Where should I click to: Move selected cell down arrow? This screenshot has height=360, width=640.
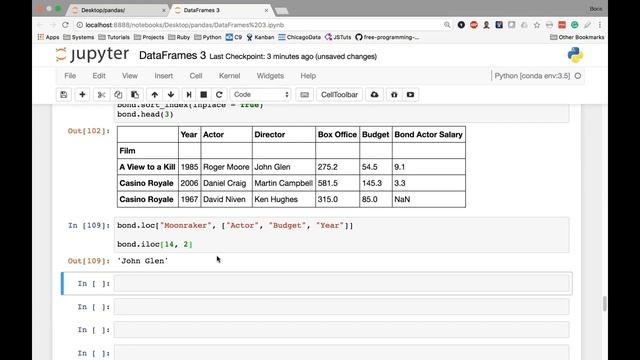(171, 95)
